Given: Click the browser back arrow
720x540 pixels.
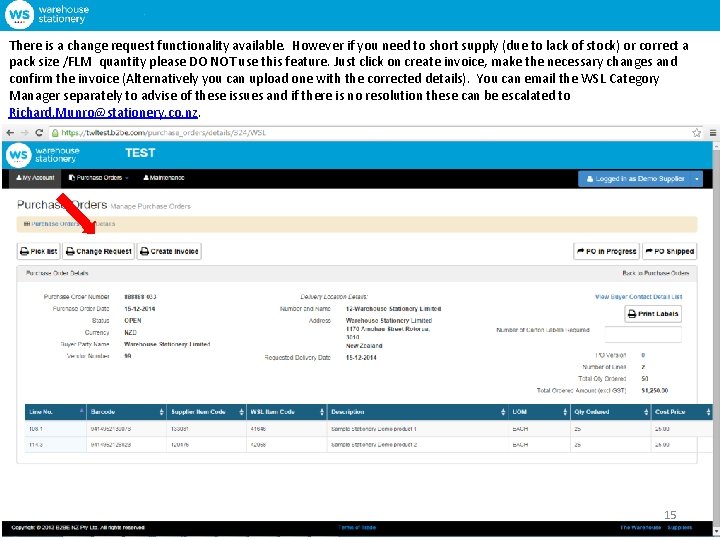Looking at the screenshot, I should pos(10,133).
